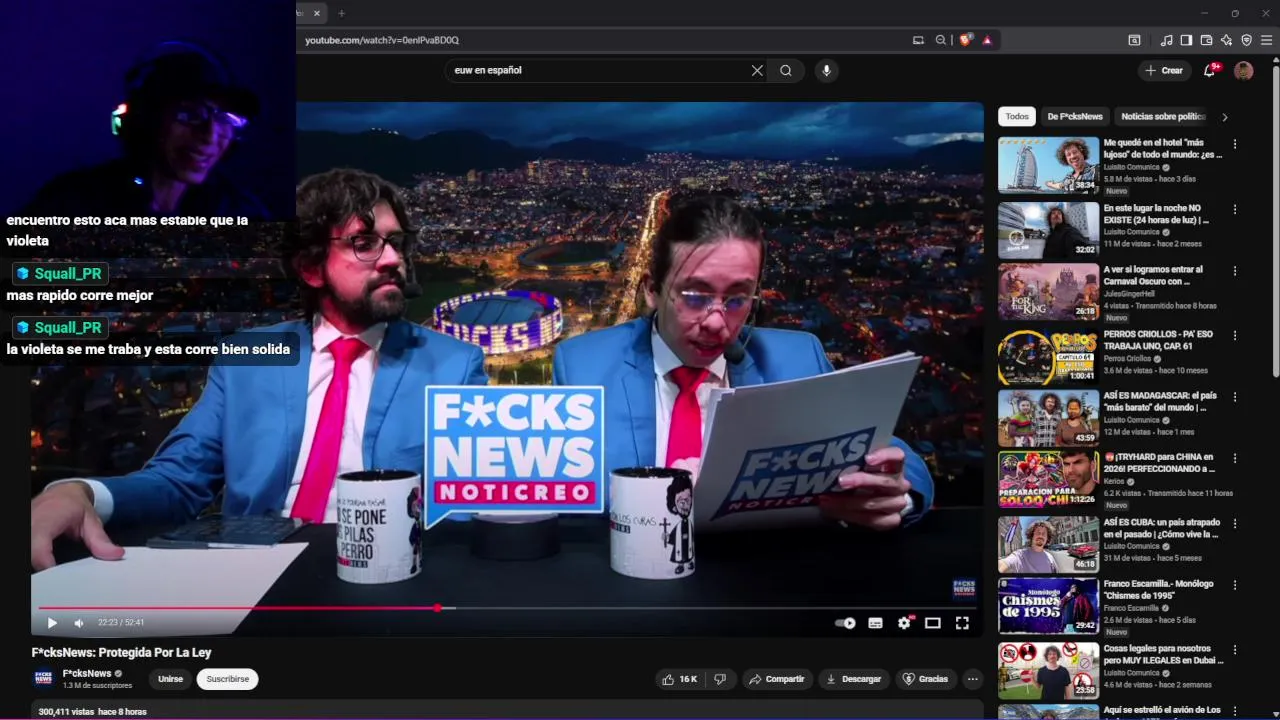Select the Todos filter chip
Image resolution: width=1280 pixels, height=720 pixels.
[x=1017, y=116]
